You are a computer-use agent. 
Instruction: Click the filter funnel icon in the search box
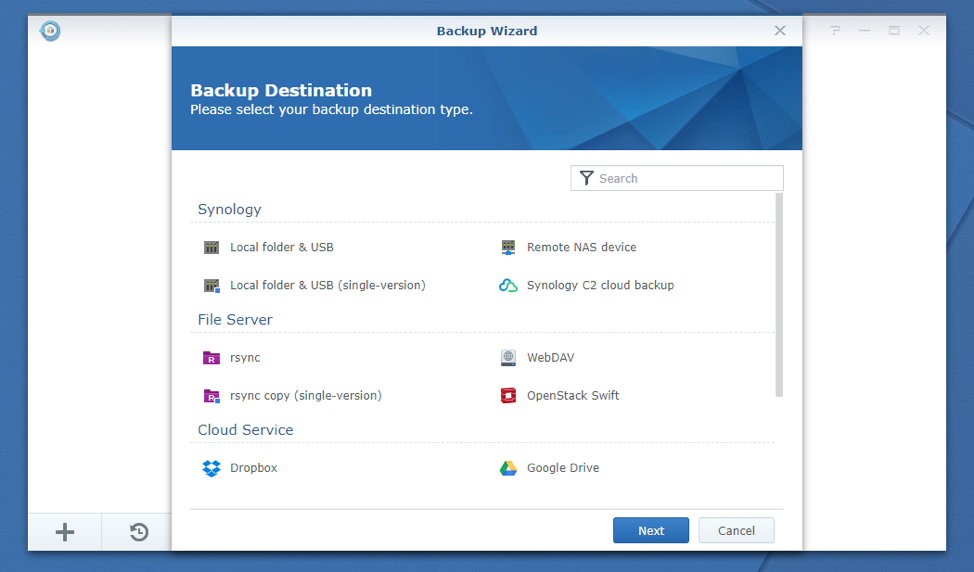click(586, 178)
